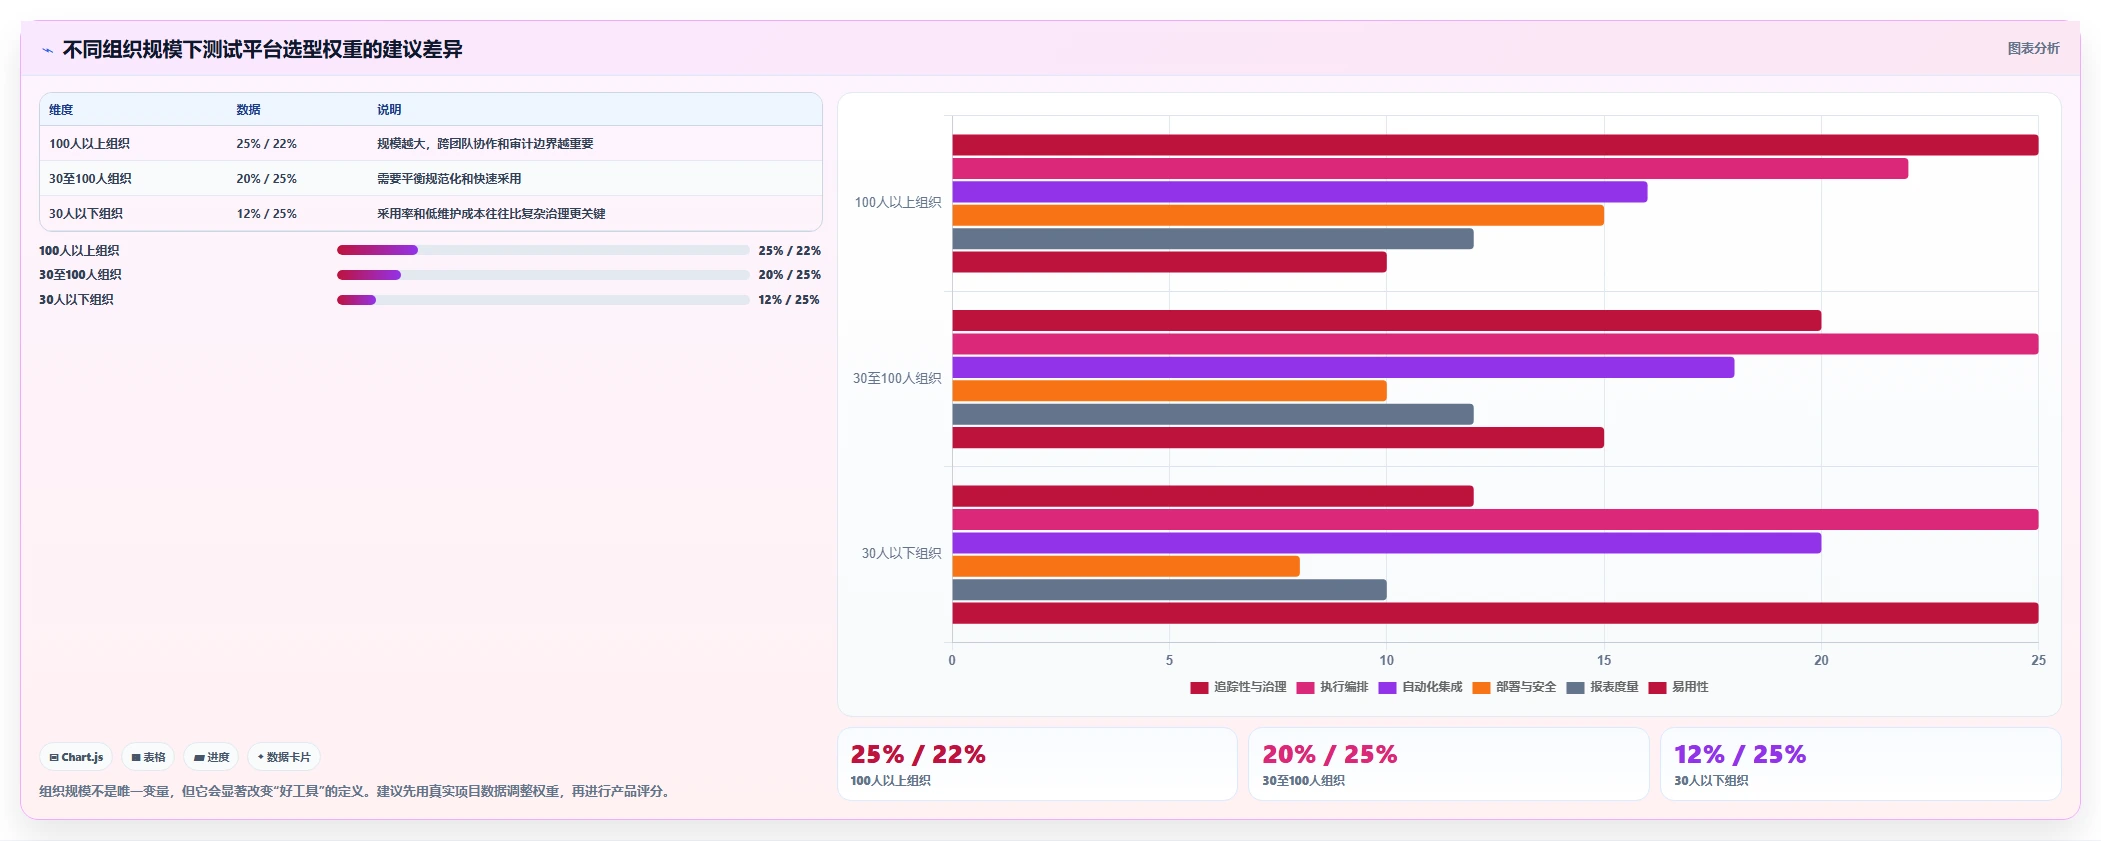Click the 30至100人组织 progress bar
Viewport: 2101px width, 841px height.
[543, 275]
